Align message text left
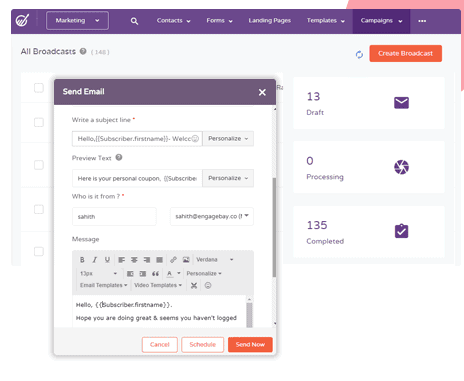The width and height of the screenshot is (464, 381). pyautogui.click(x=122, y=260)
